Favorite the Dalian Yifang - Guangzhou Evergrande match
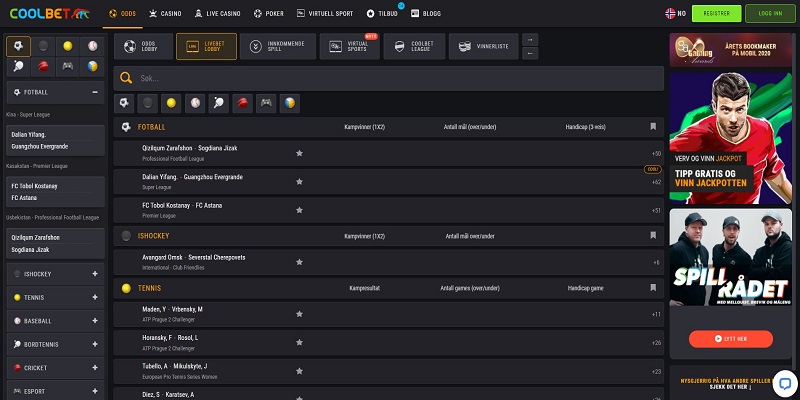800x400 pixels. [x=299, y=182]
